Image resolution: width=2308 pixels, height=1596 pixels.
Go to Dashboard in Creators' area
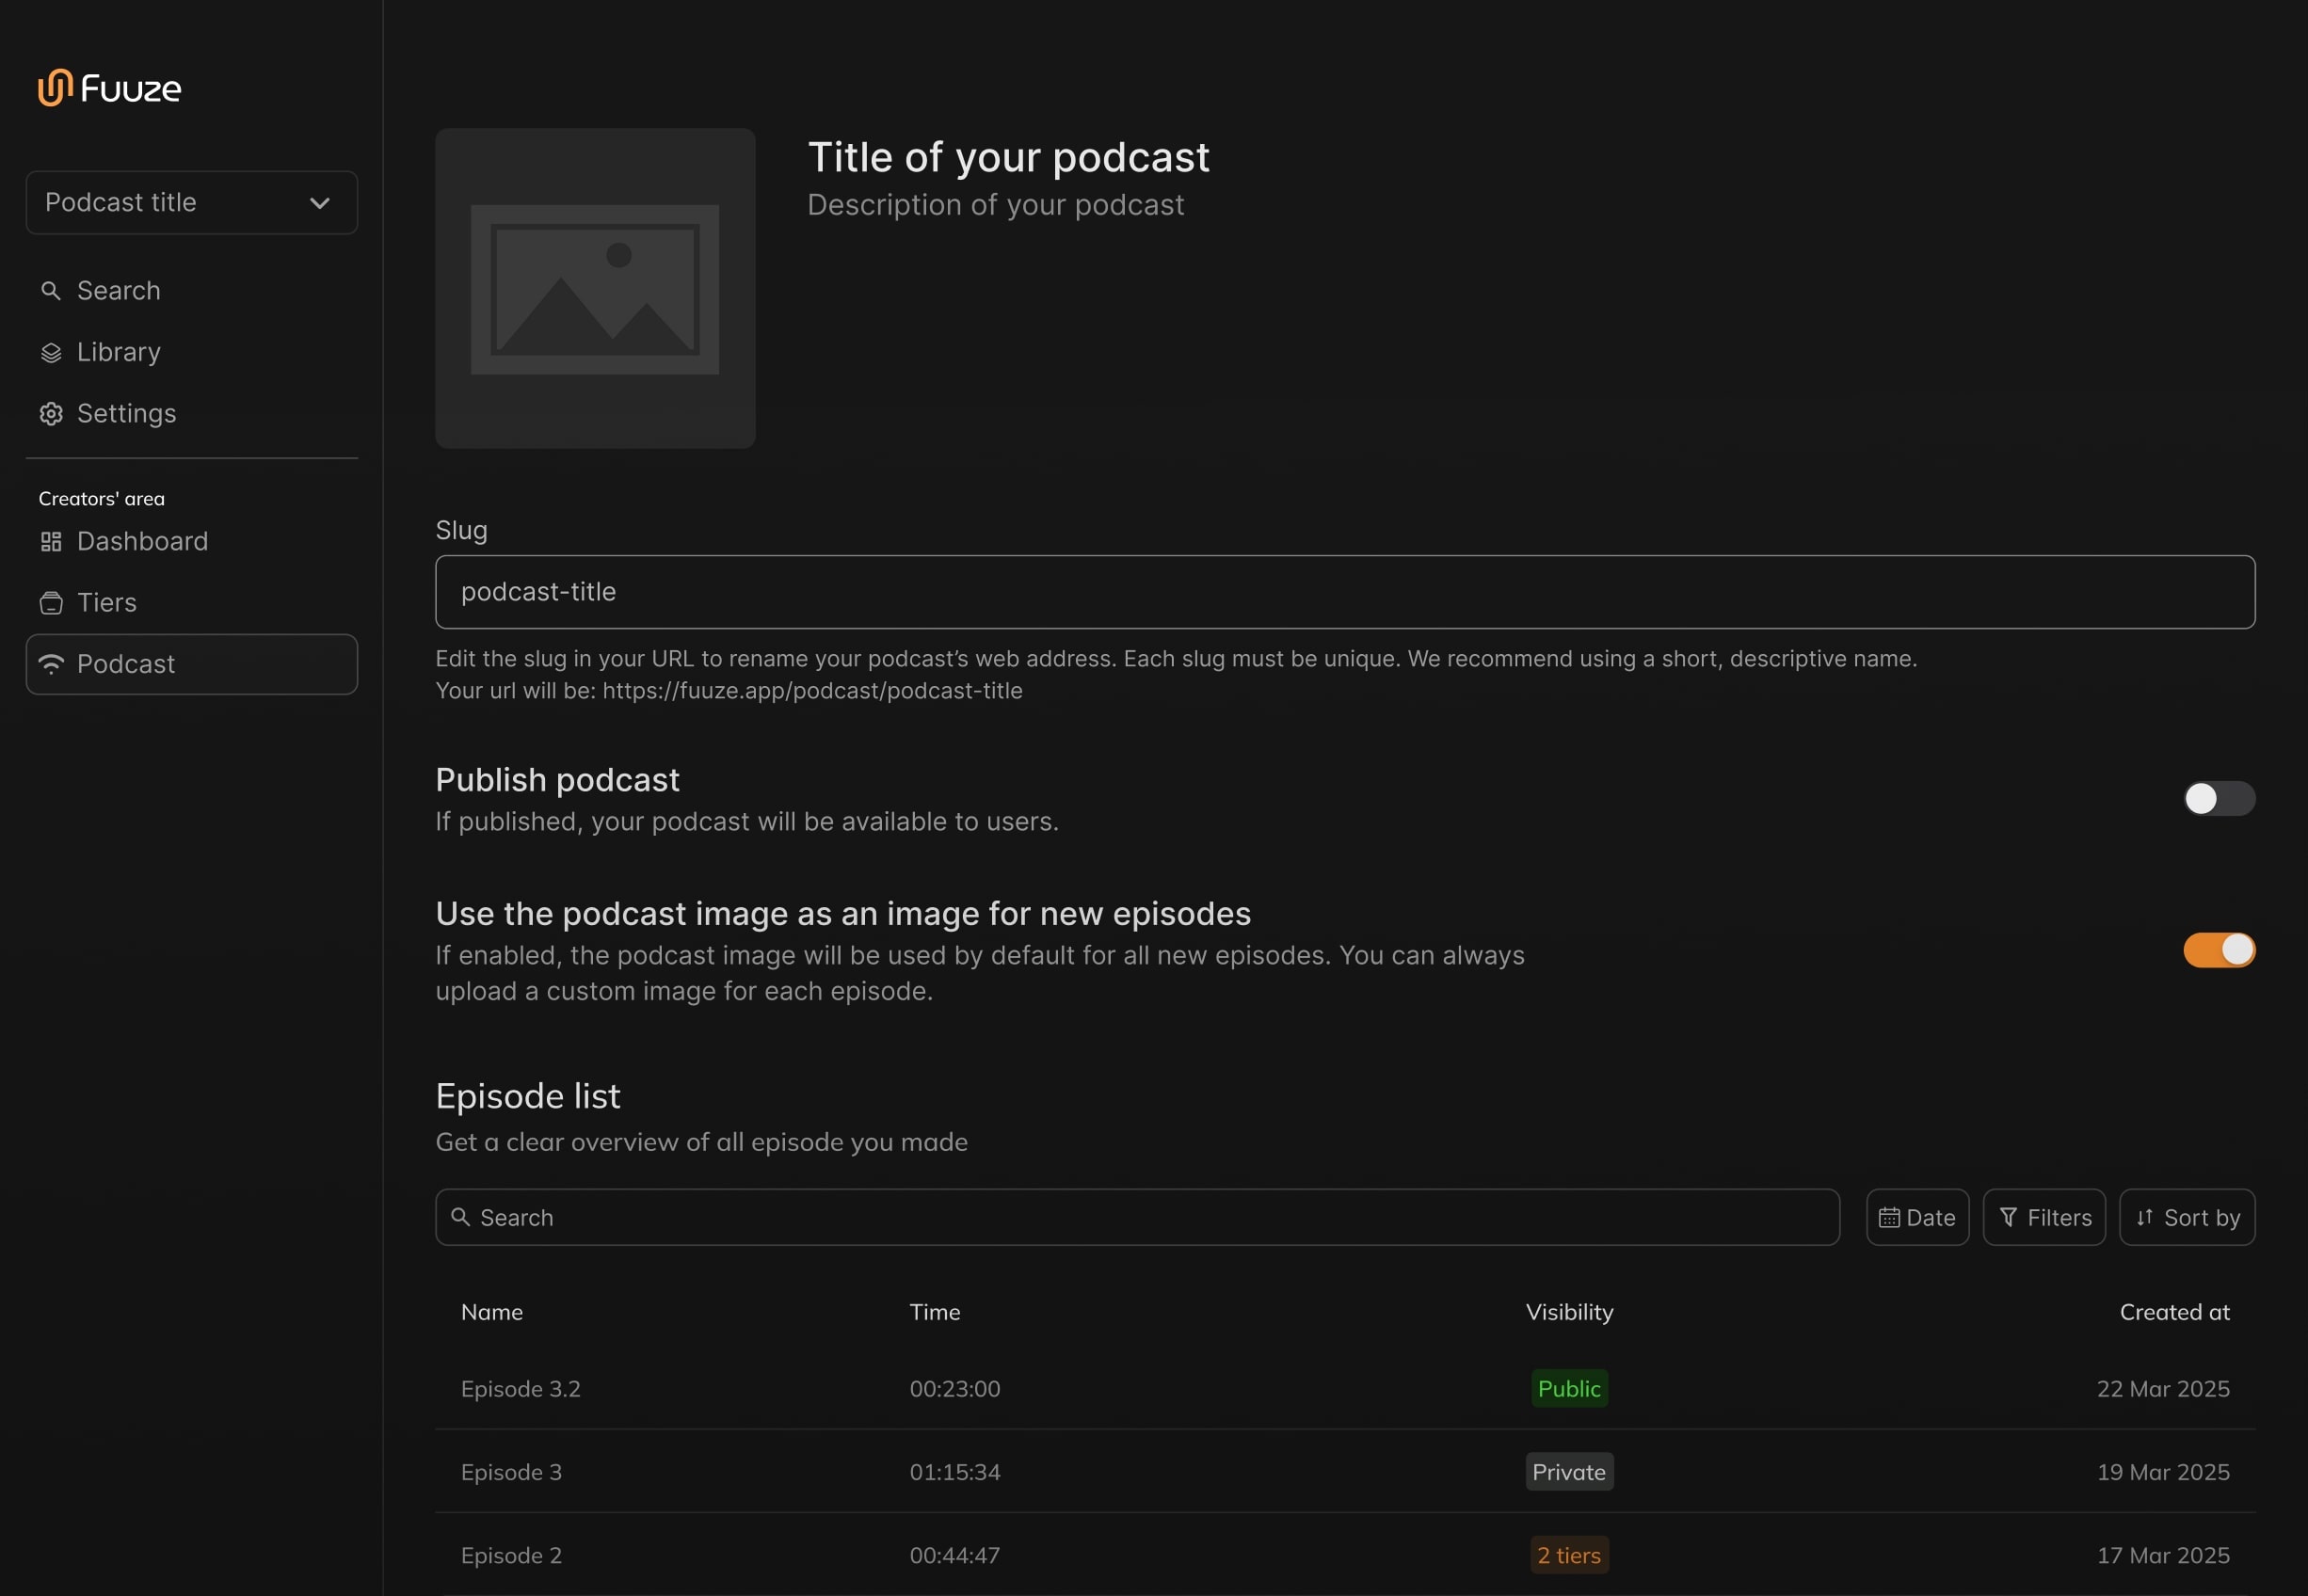click(142, 542)
